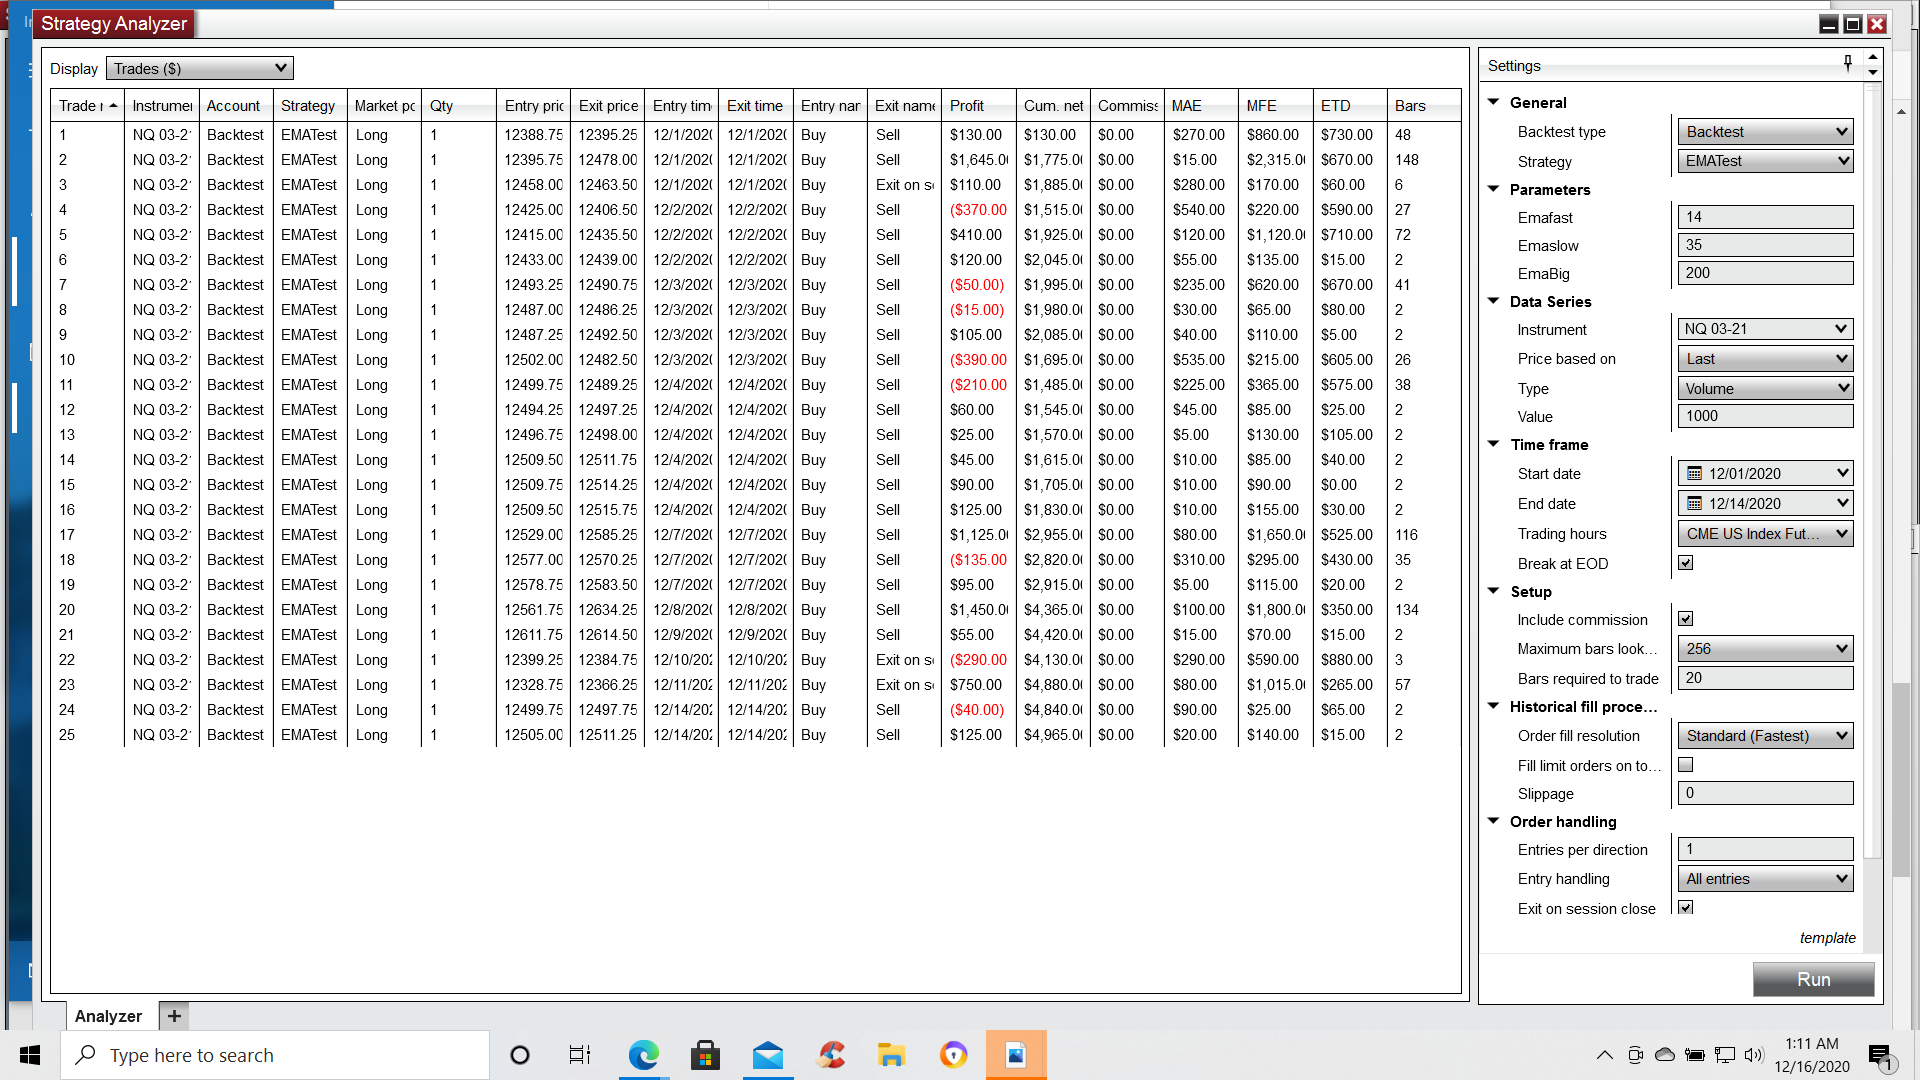This screenshot has height=1080, width=1920.
Task: Sort by the MAE column header
Action: (x=1200, y=106)
